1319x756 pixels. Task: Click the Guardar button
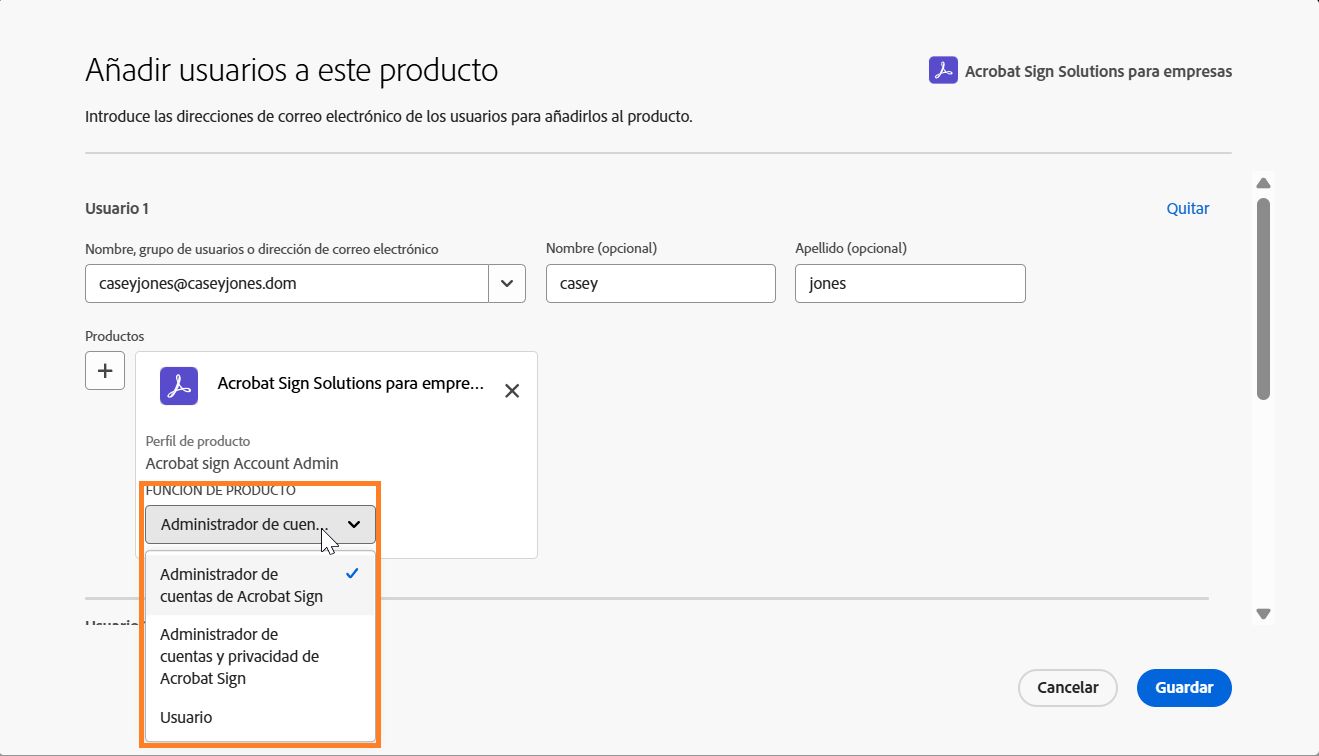coord(1183,688)
